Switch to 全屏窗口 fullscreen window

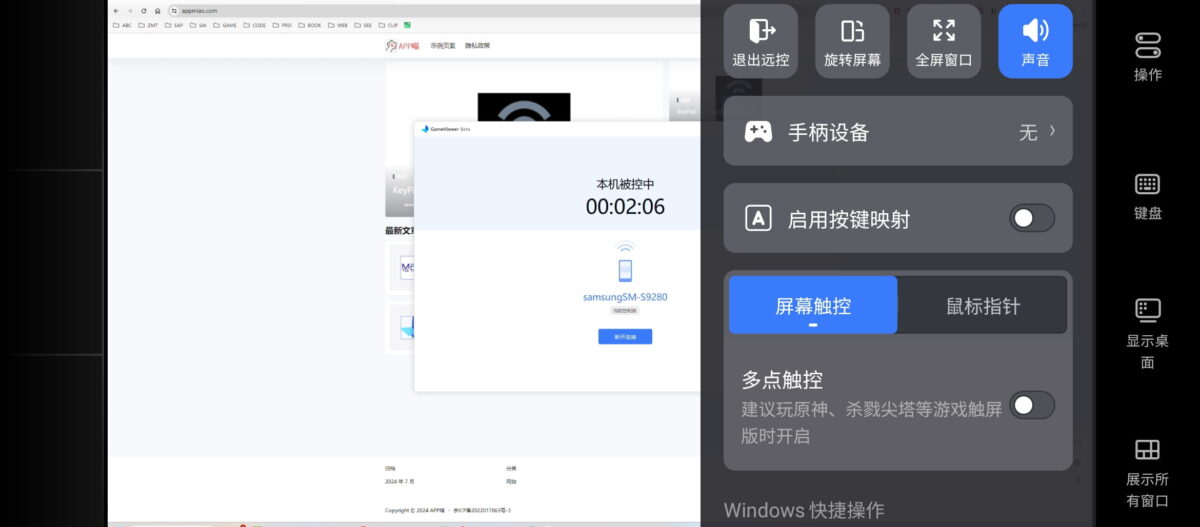(943, 41)
